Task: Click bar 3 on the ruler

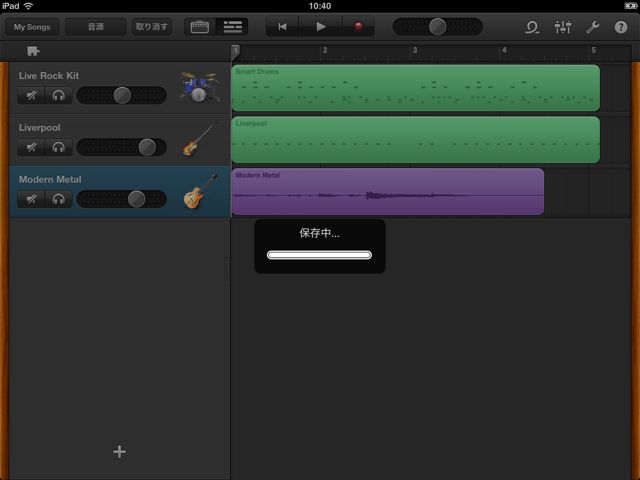Action: point(415,50)
